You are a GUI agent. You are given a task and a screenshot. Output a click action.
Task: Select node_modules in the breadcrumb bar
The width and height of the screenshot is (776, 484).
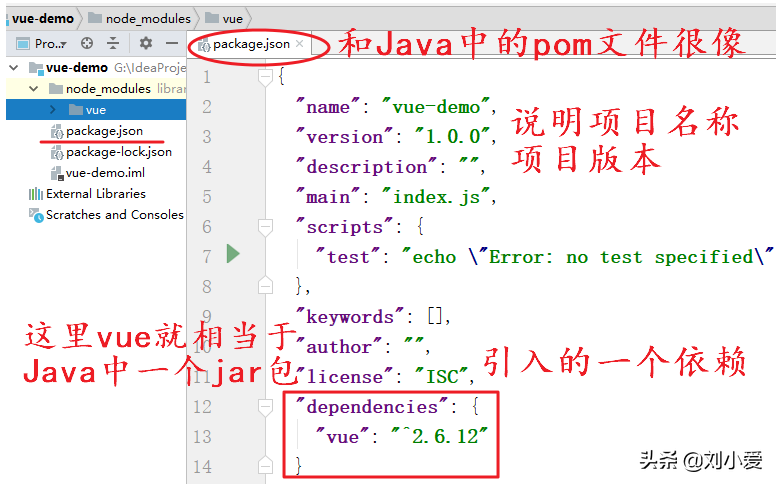[x=145, y=18]
